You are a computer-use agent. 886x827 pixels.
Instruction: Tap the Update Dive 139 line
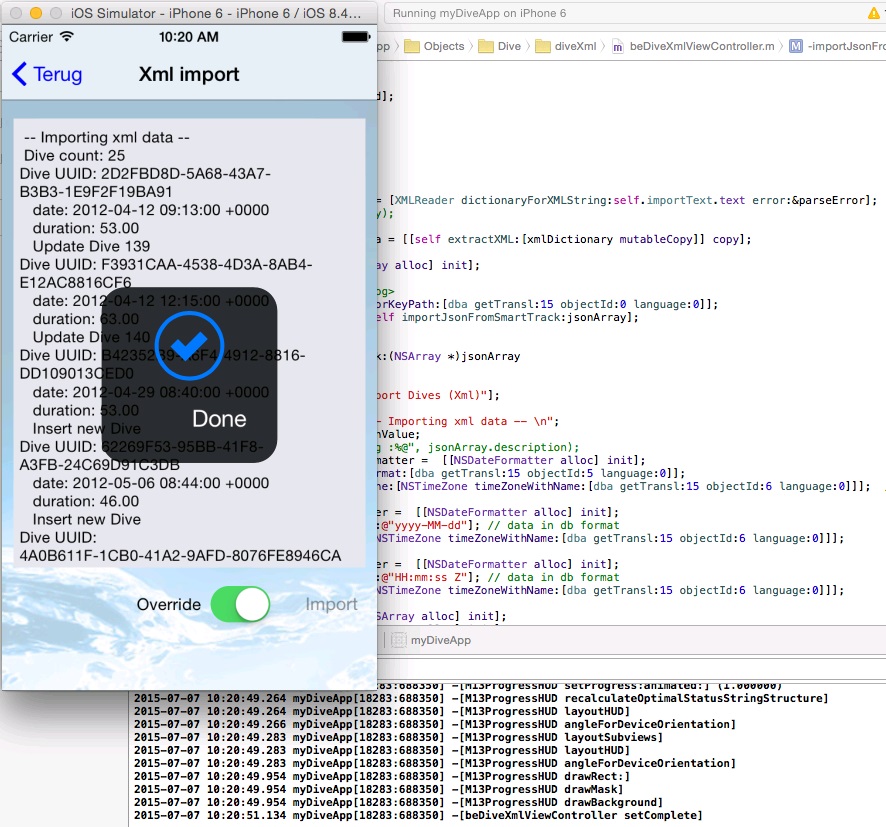[x=92, y=246]
